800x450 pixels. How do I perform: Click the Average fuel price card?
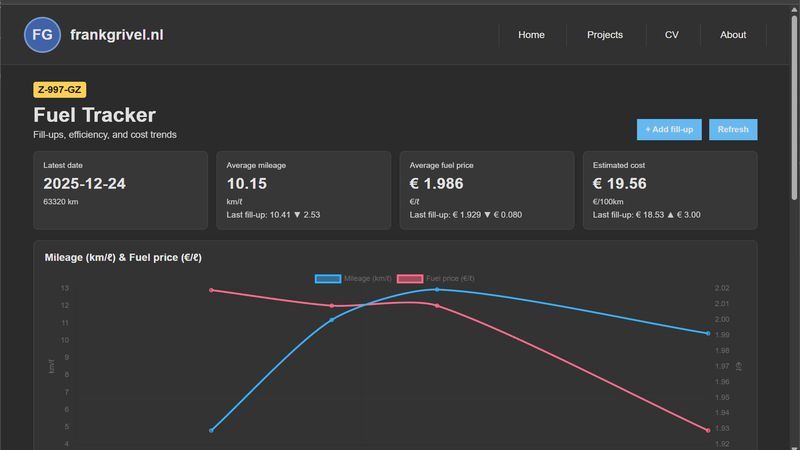487,190
